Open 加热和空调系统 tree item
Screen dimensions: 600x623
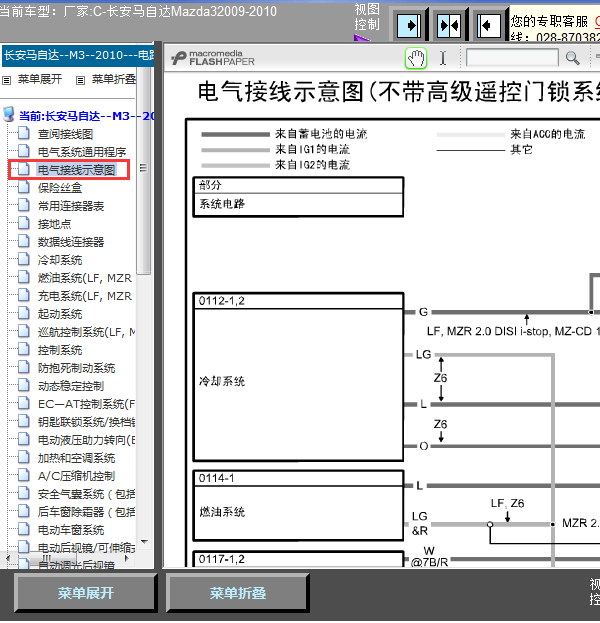click(x=76, y=458)
